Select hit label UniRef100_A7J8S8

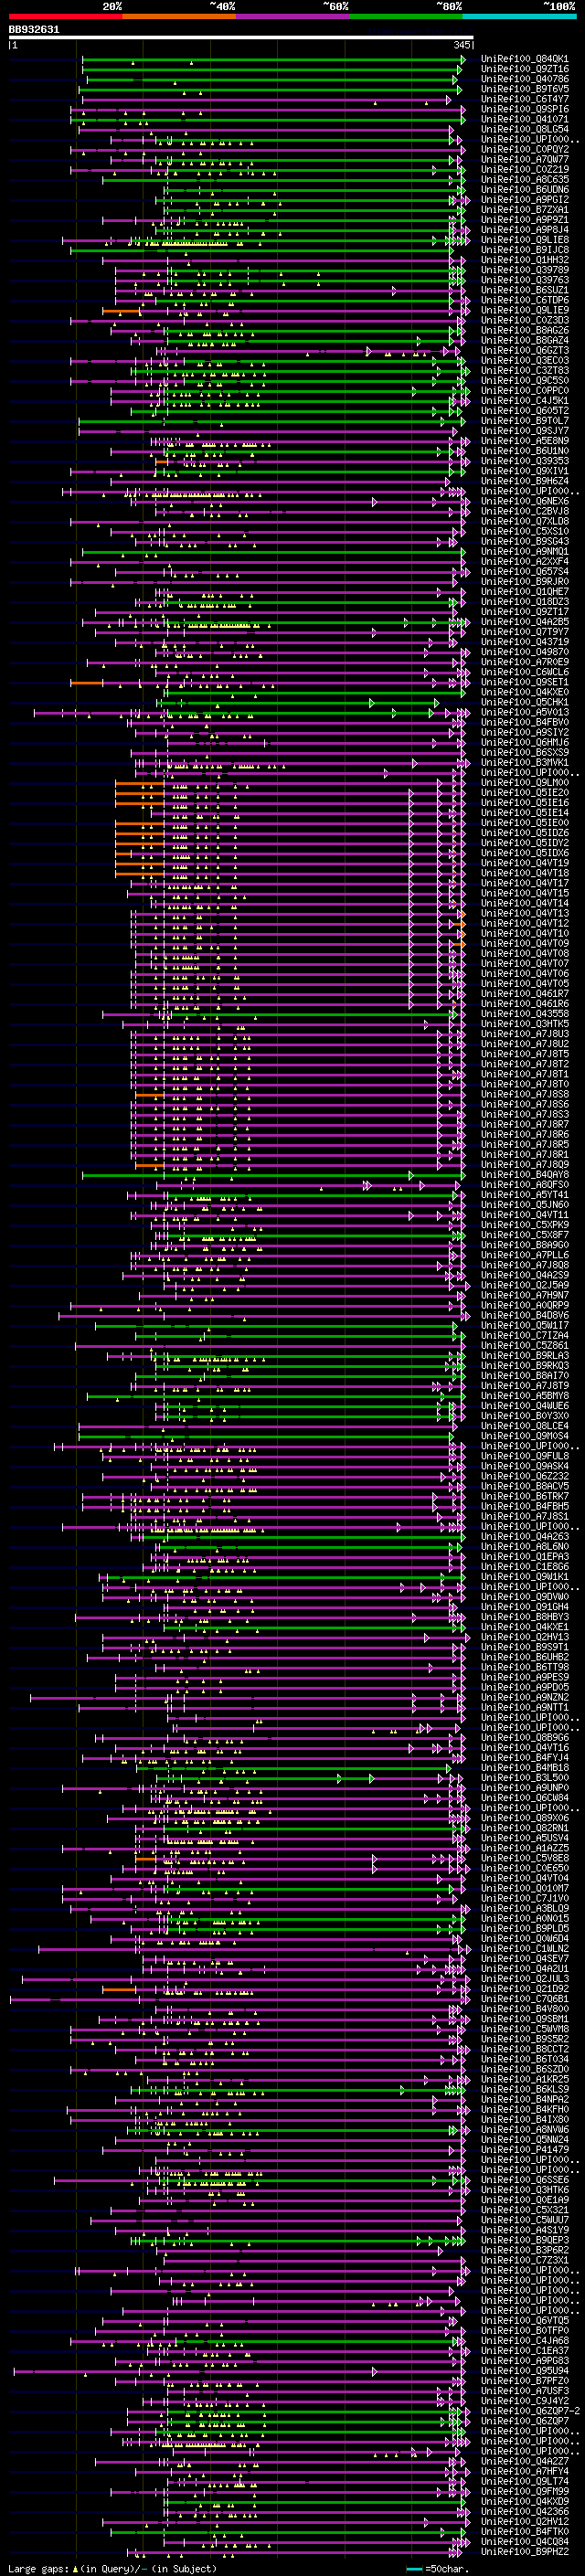click(525, 1094)
